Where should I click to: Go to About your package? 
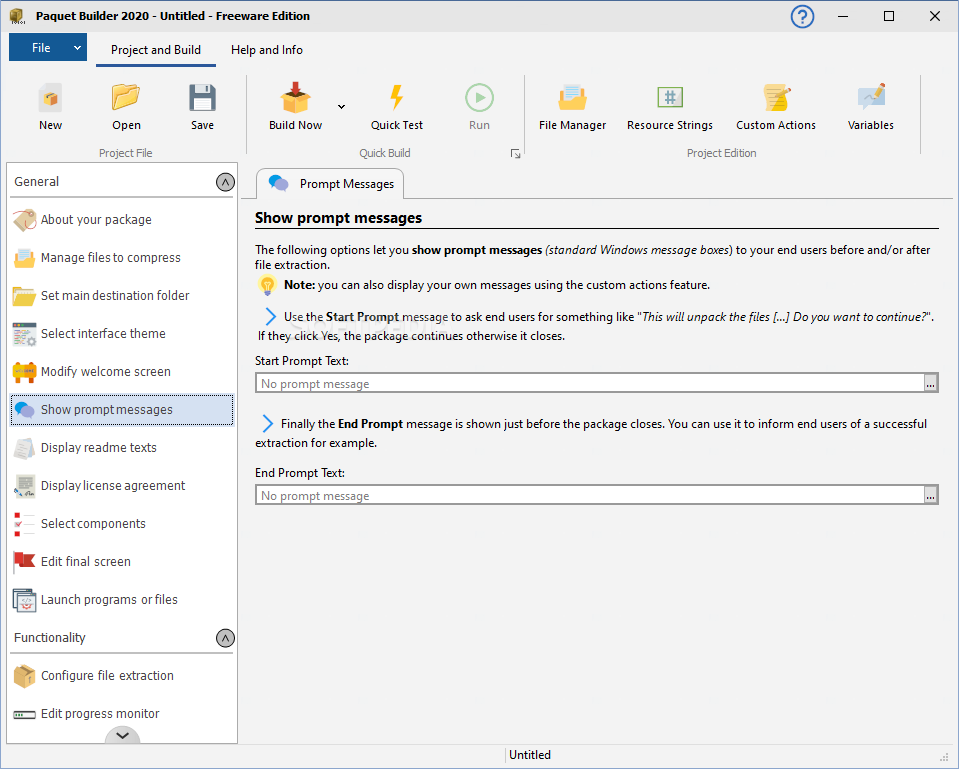tap(122, 220)
